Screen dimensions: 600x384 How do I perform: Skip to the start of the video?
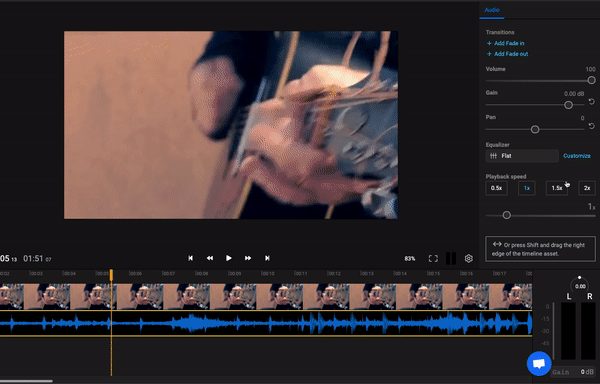190,258
